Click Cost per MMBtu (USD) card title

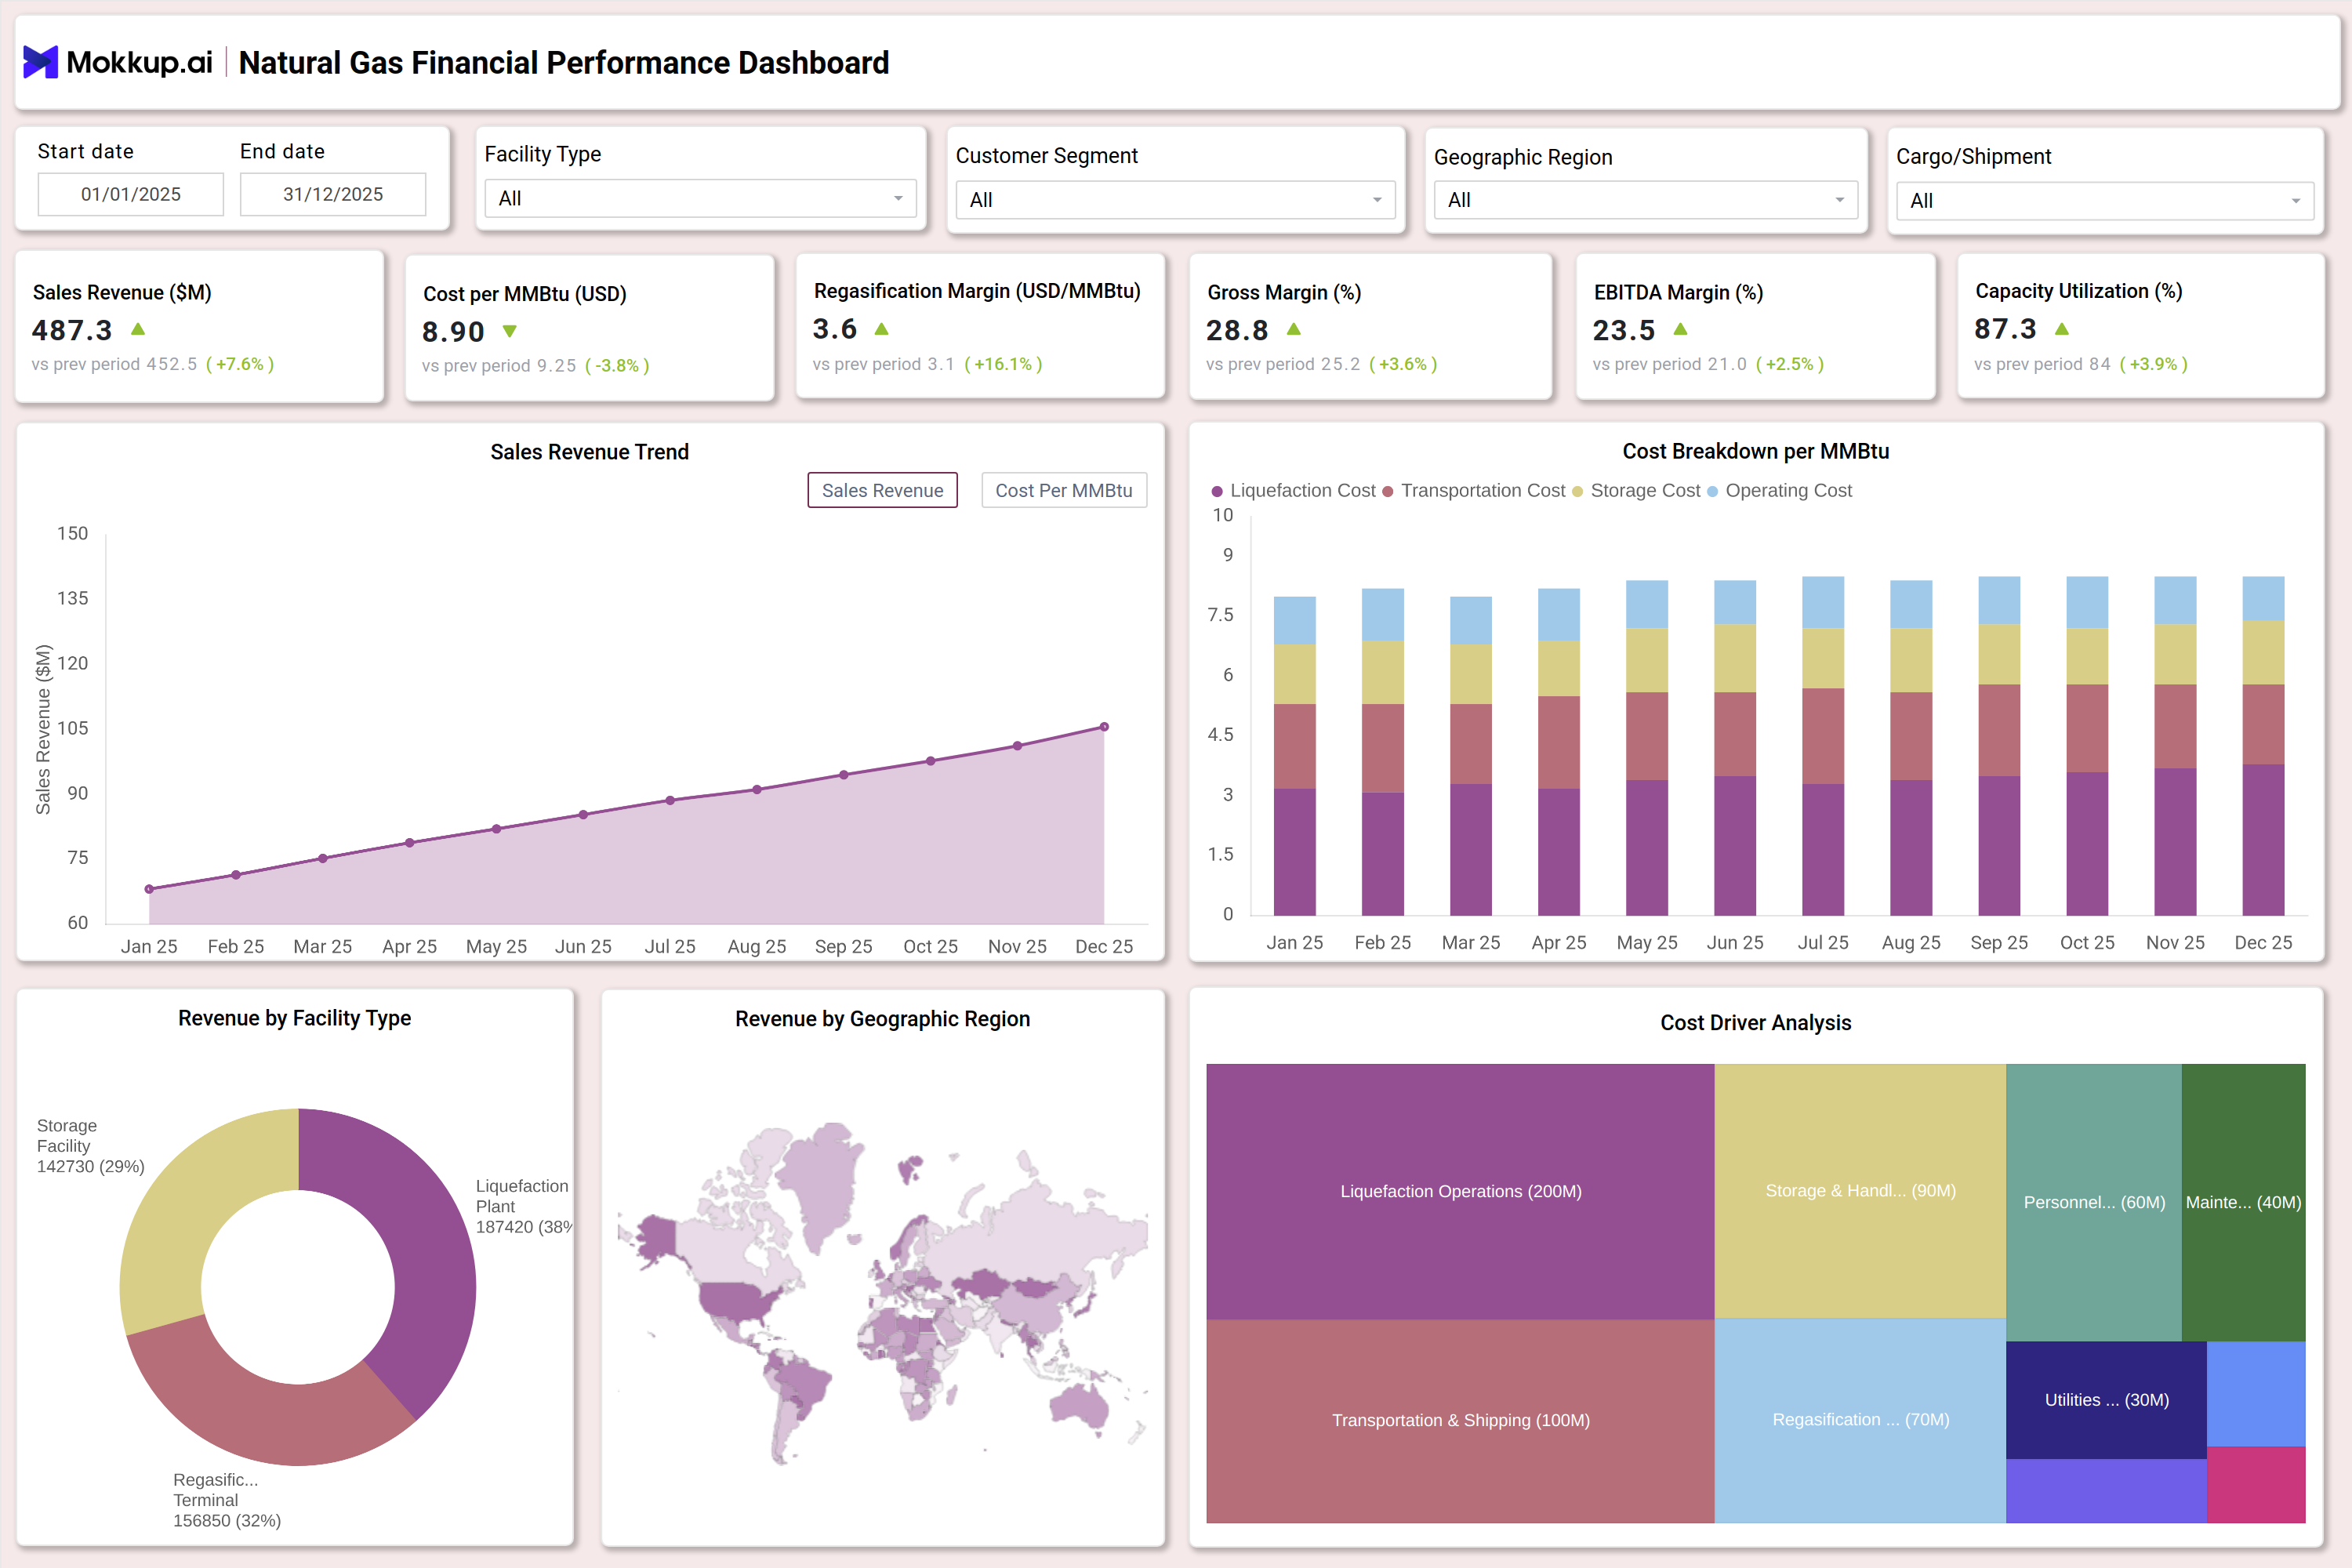tap(525, 294)
